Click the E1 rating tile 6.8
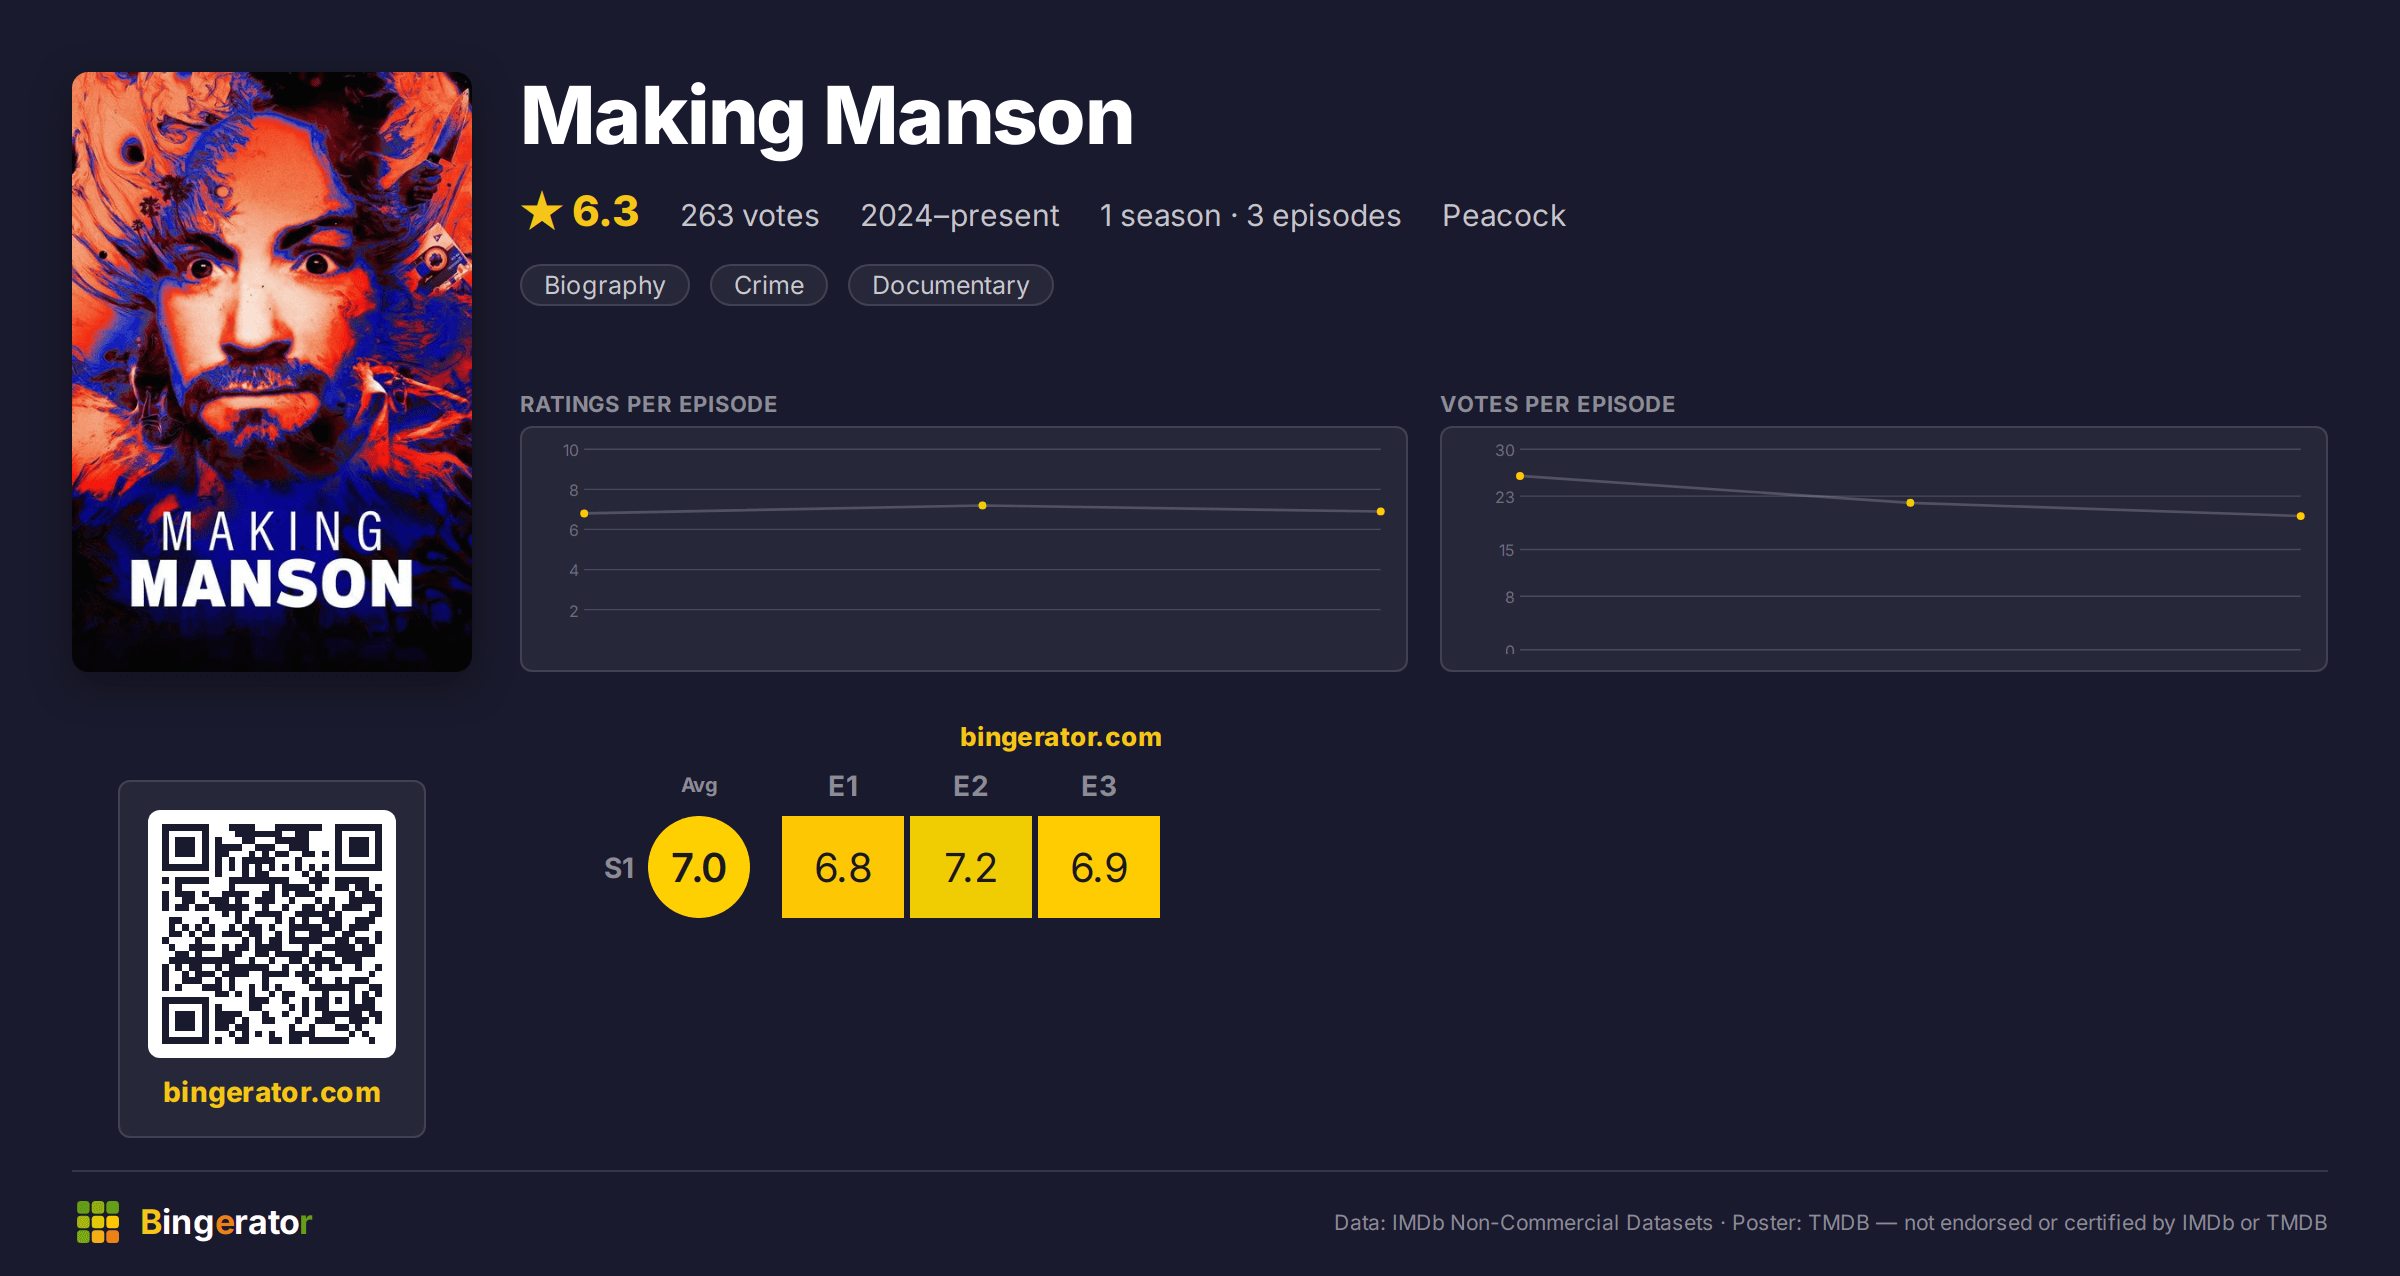 coord(843,867)
